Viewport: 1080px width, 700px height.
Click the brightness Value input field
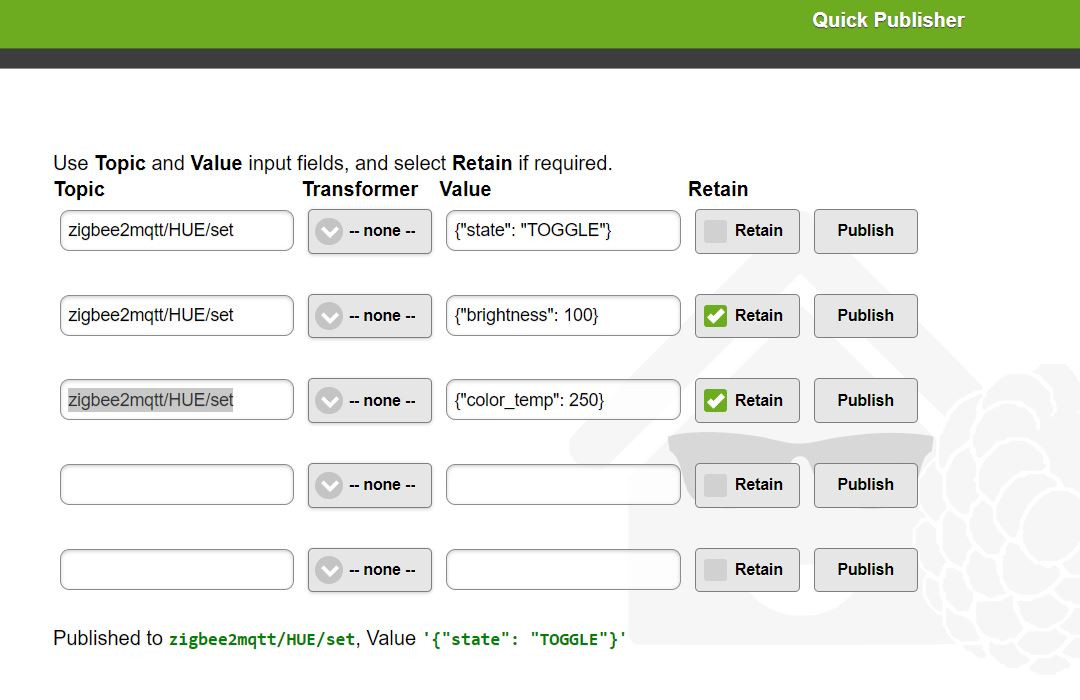point(563,316)
